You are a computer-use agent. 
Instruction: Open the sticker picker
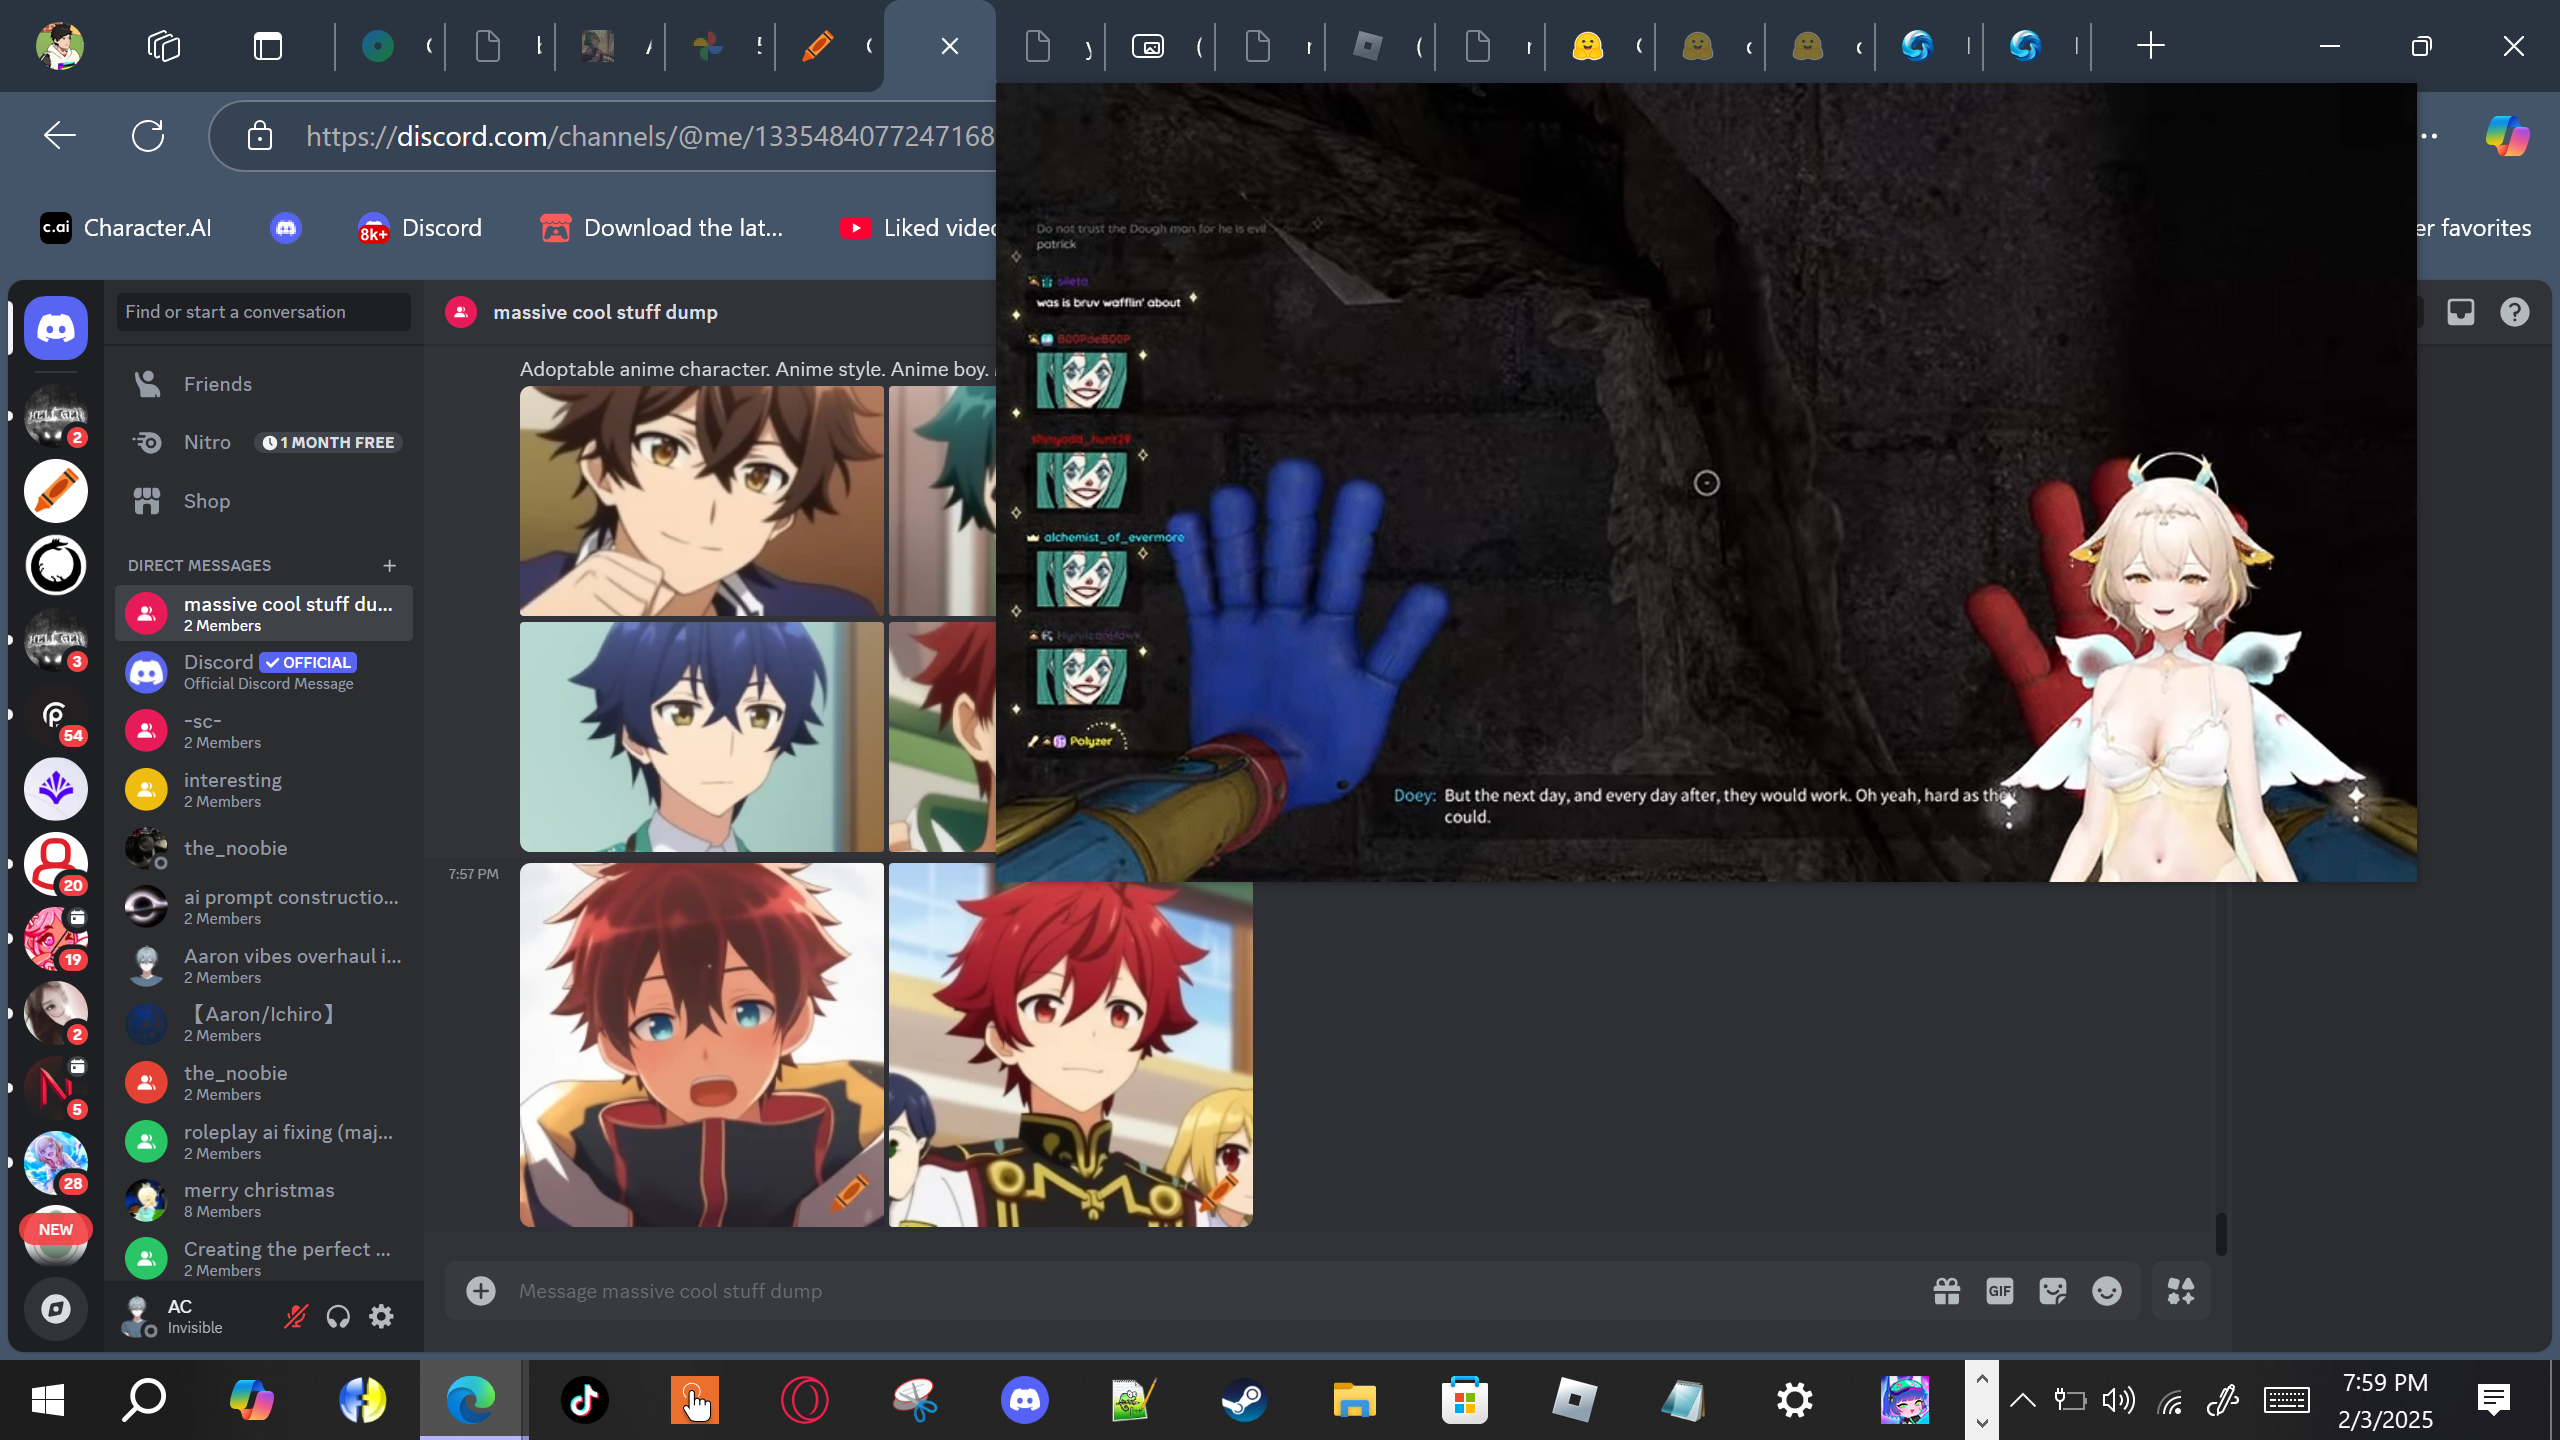(x=2053, y=1291)
